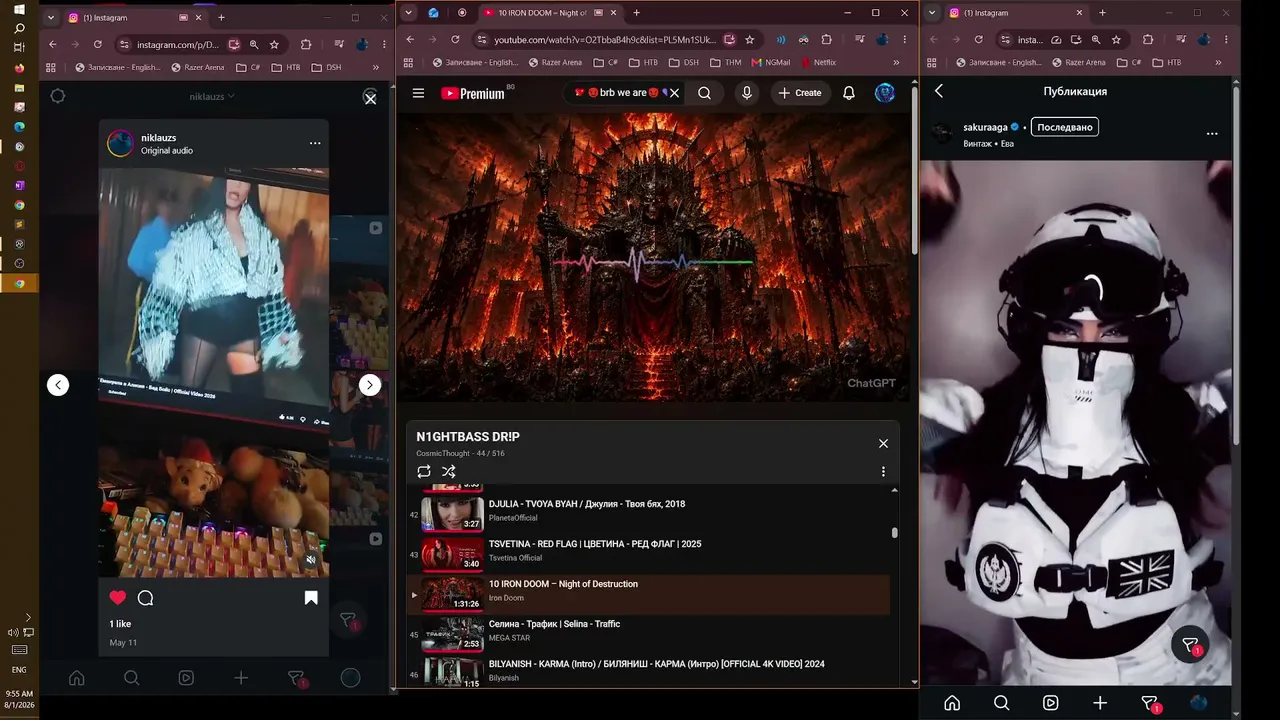The image size is (1280, 720).
Task: Start YouTube voice search with the microphone
Action: [746, 93]
